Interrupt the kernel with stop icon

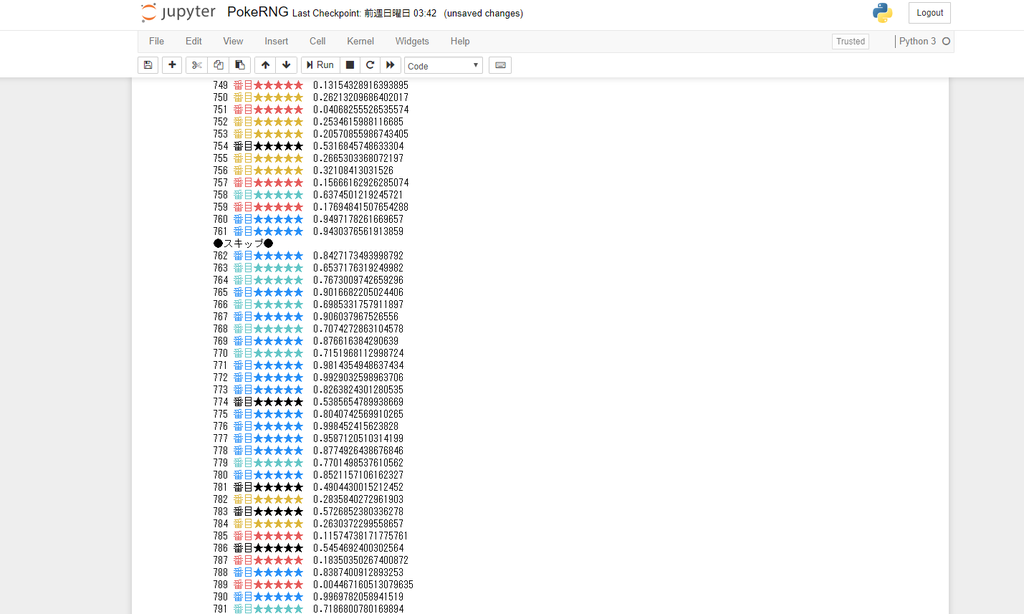point(350,65)
